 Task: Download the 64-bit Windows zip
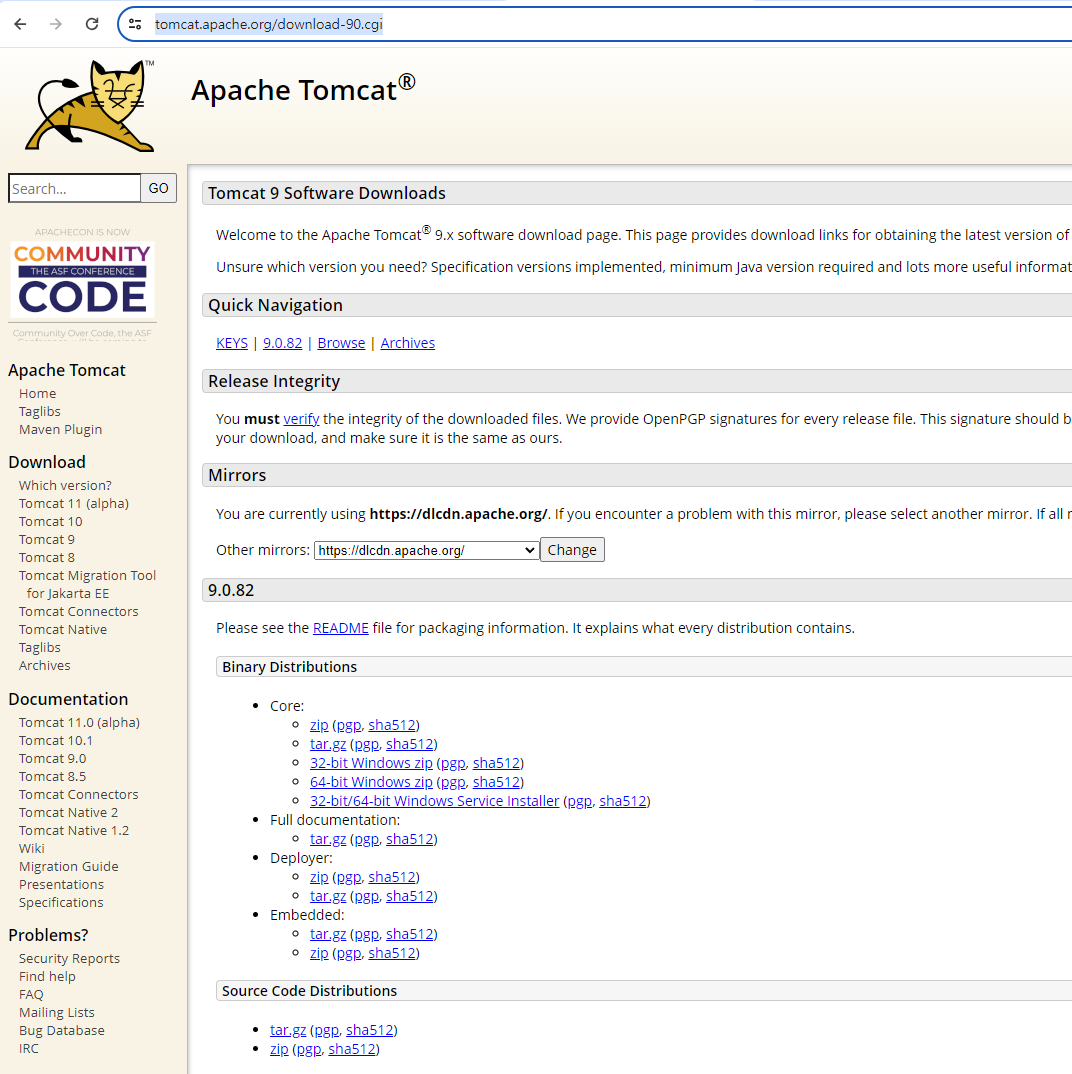coord(371,782)
